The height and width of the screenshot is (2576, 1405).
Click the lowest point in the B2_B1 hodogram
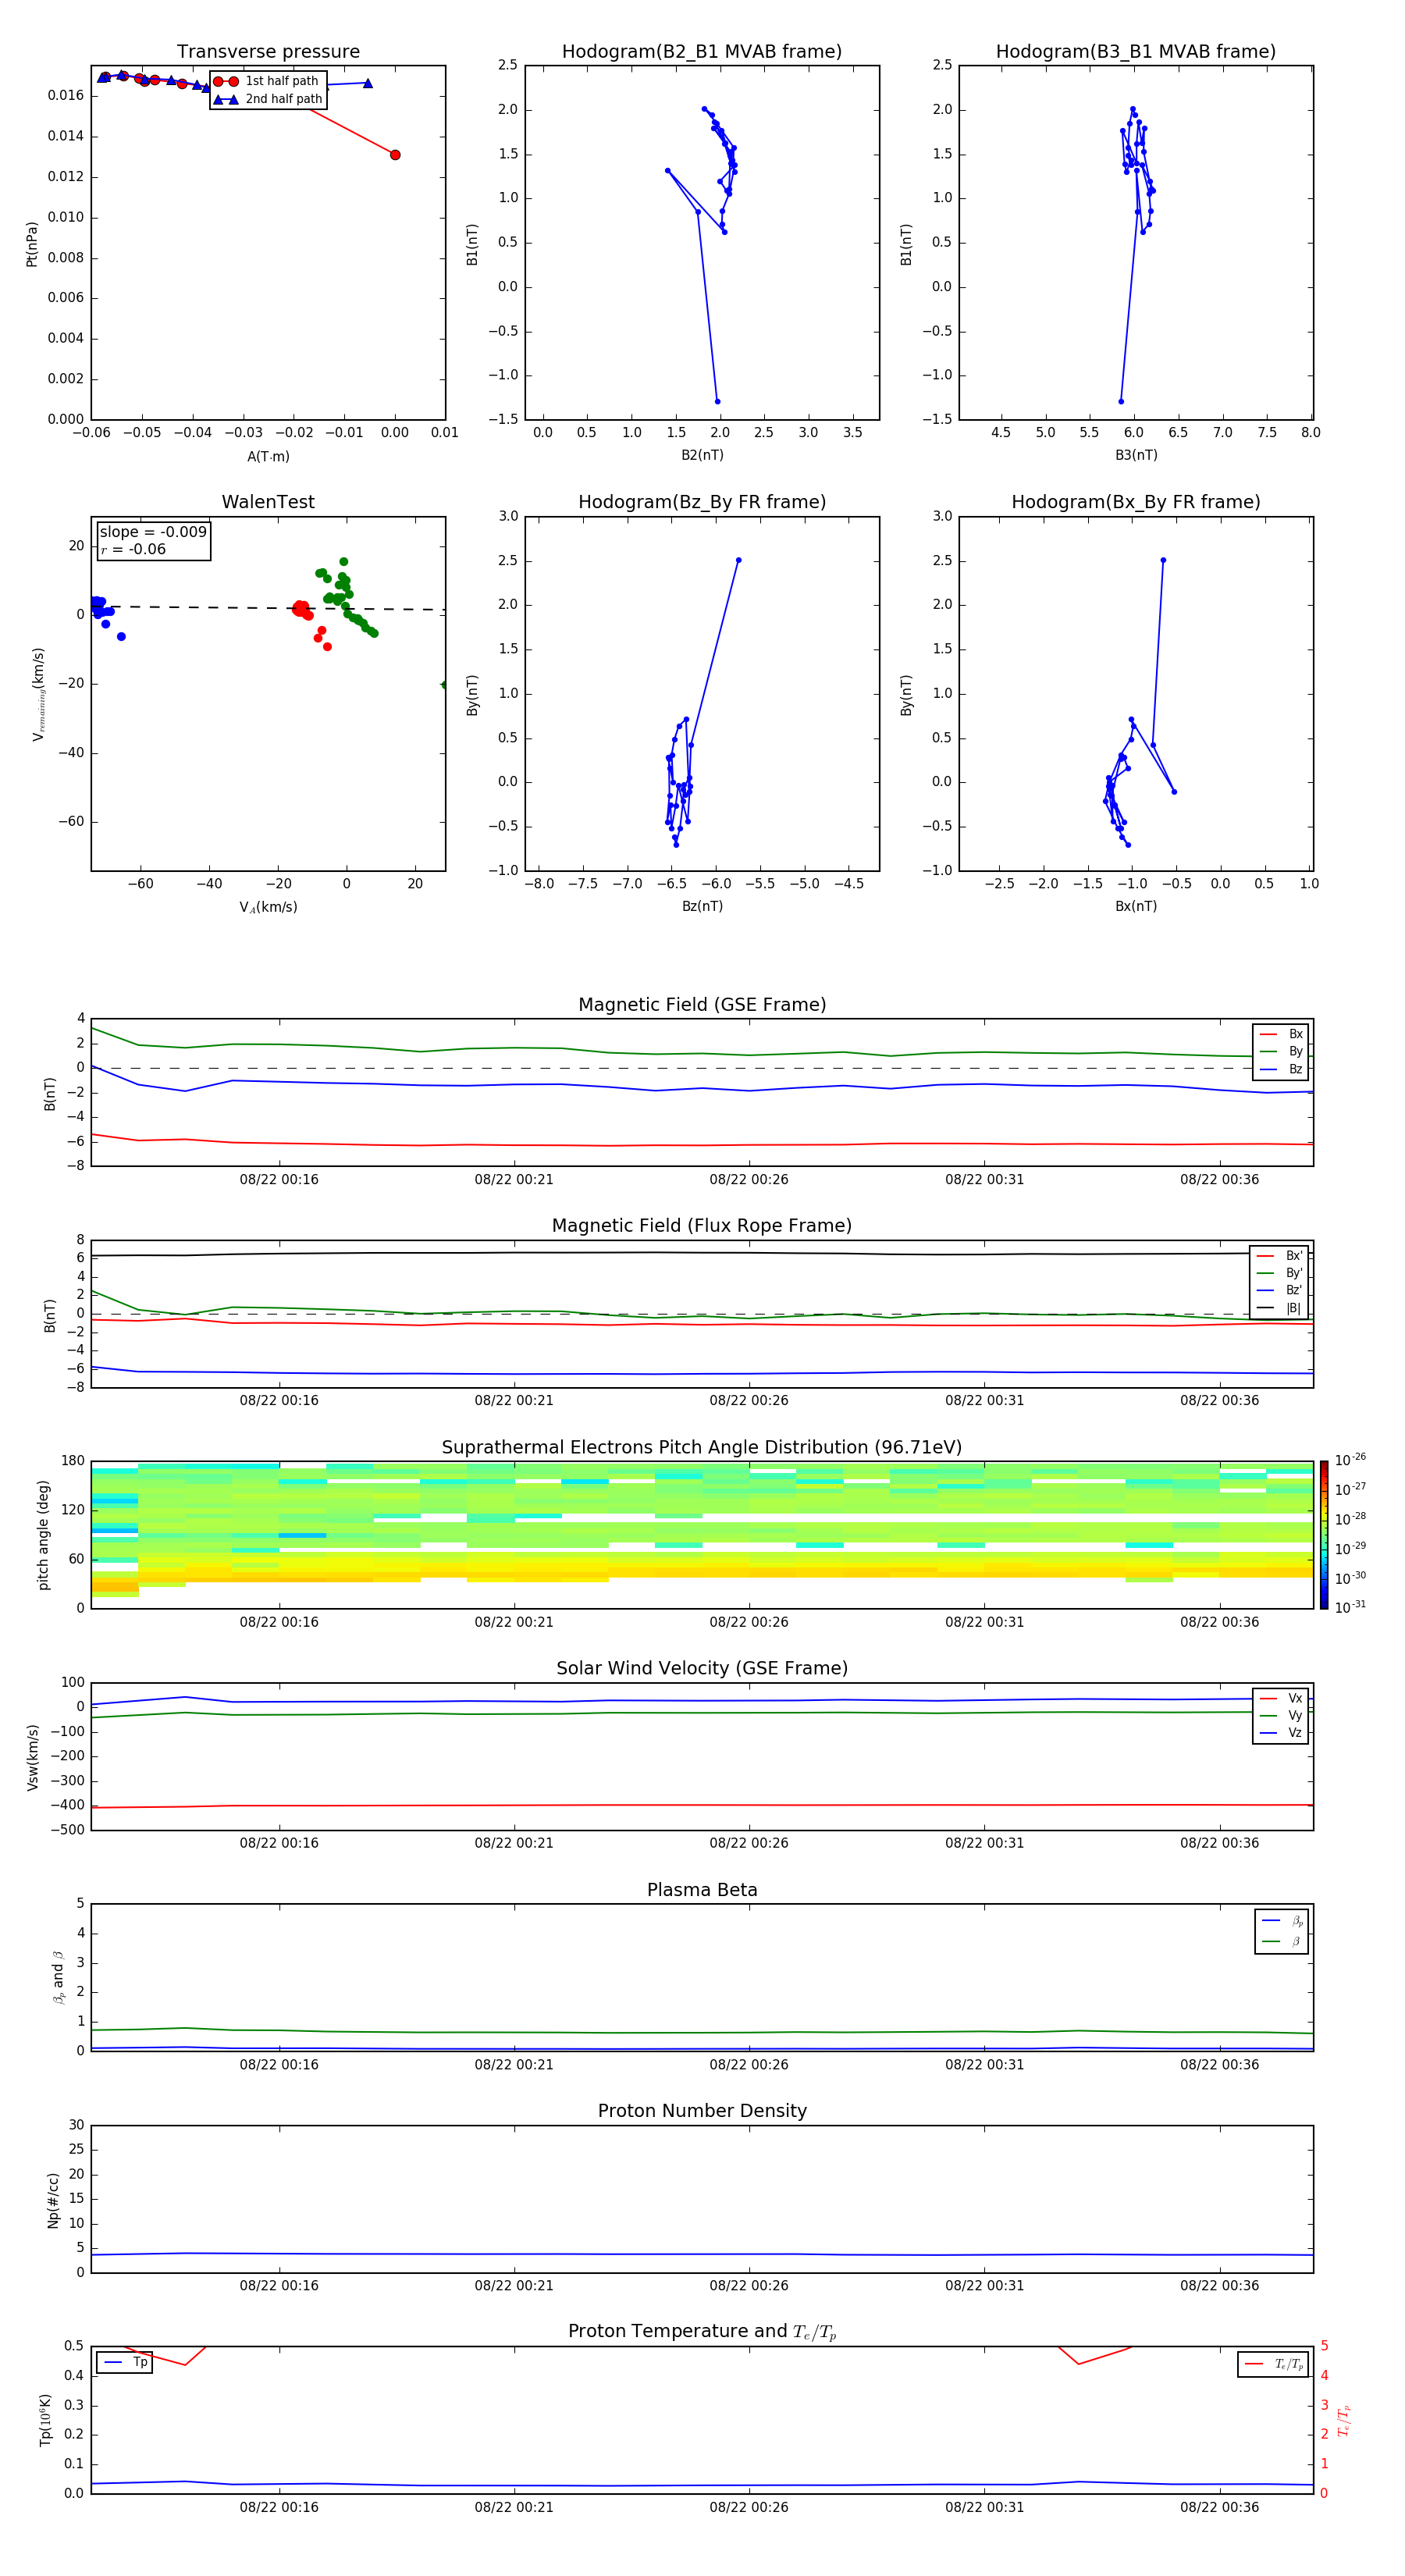click(x=717, y=402)
